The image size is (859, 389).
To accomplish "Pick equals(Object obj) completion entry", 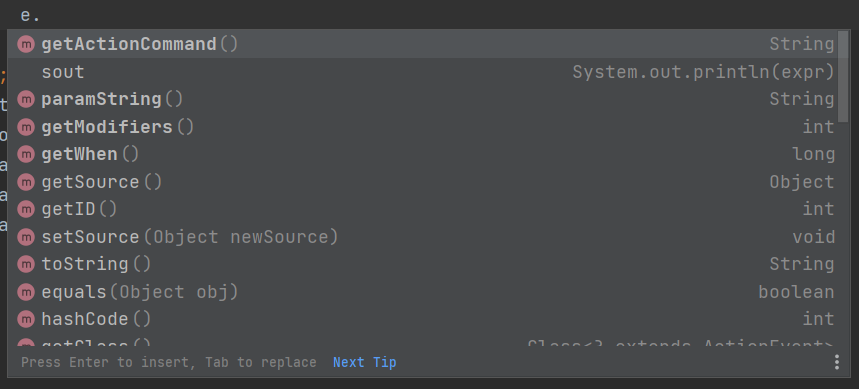I will pyautogui.click(x=422, y=292).
